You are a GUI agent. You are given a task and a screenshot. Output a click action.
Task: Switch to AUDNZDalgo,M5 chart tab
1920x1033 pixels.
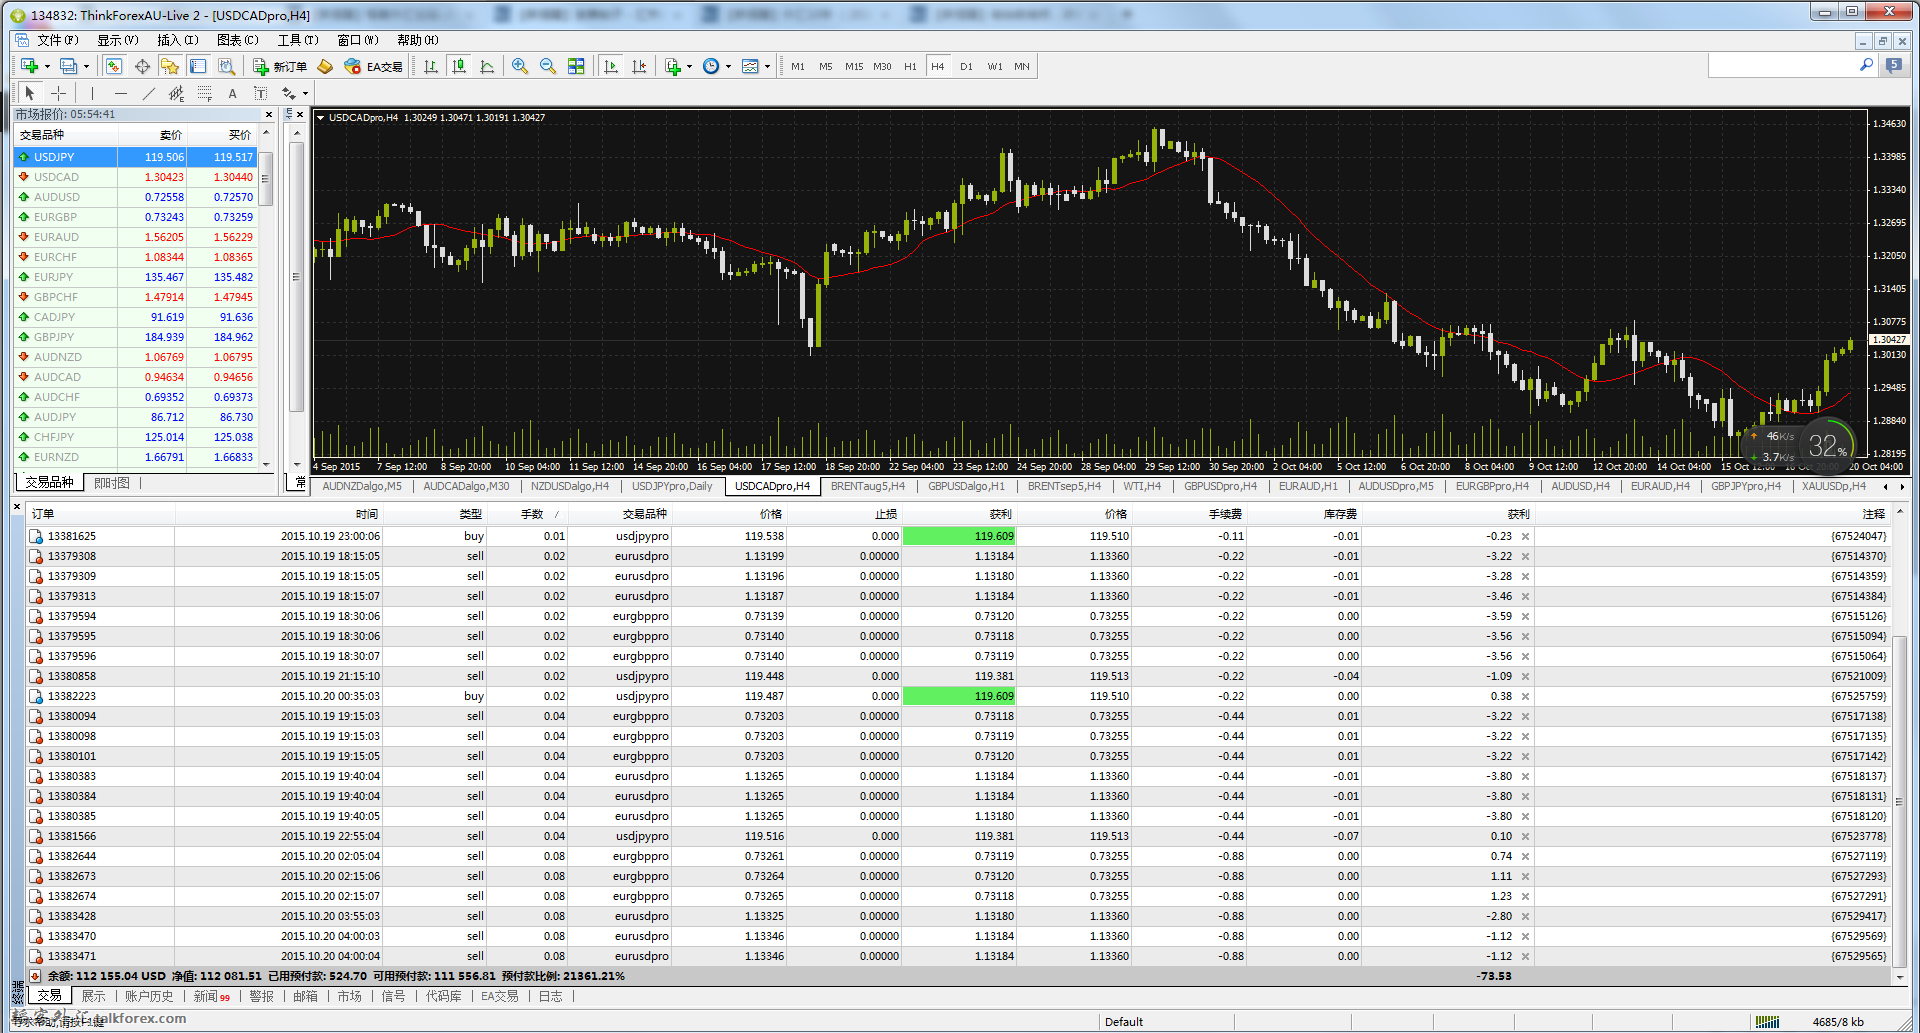362,487
